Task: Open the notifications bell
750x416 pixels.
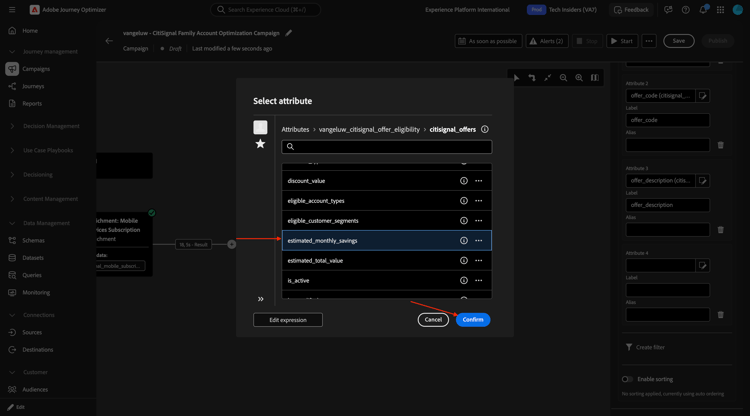Action: [703, 10]
